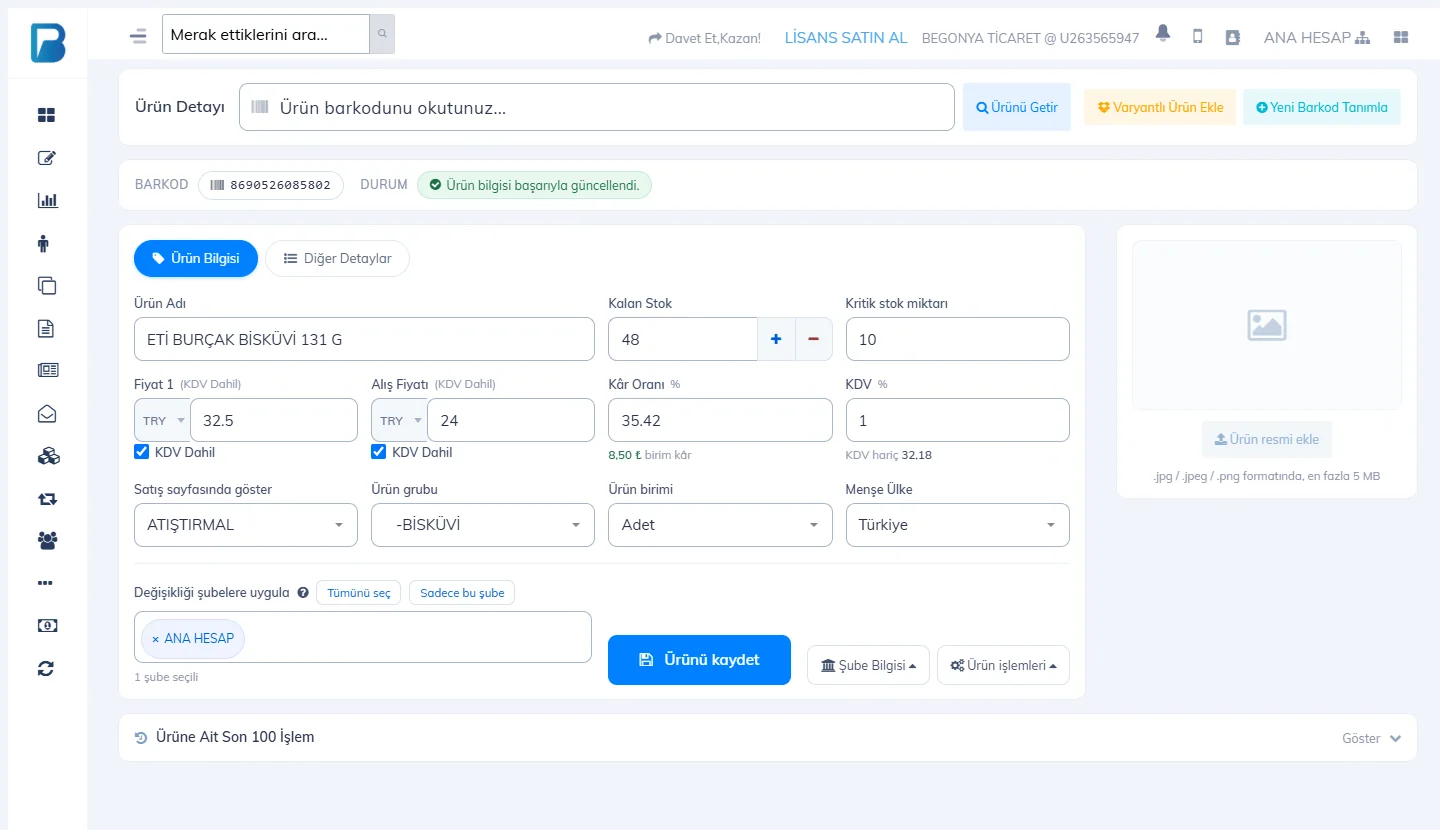
Task: Uncheck KDV Dahil under Fiyat 1
Action: tap(141, 452)
